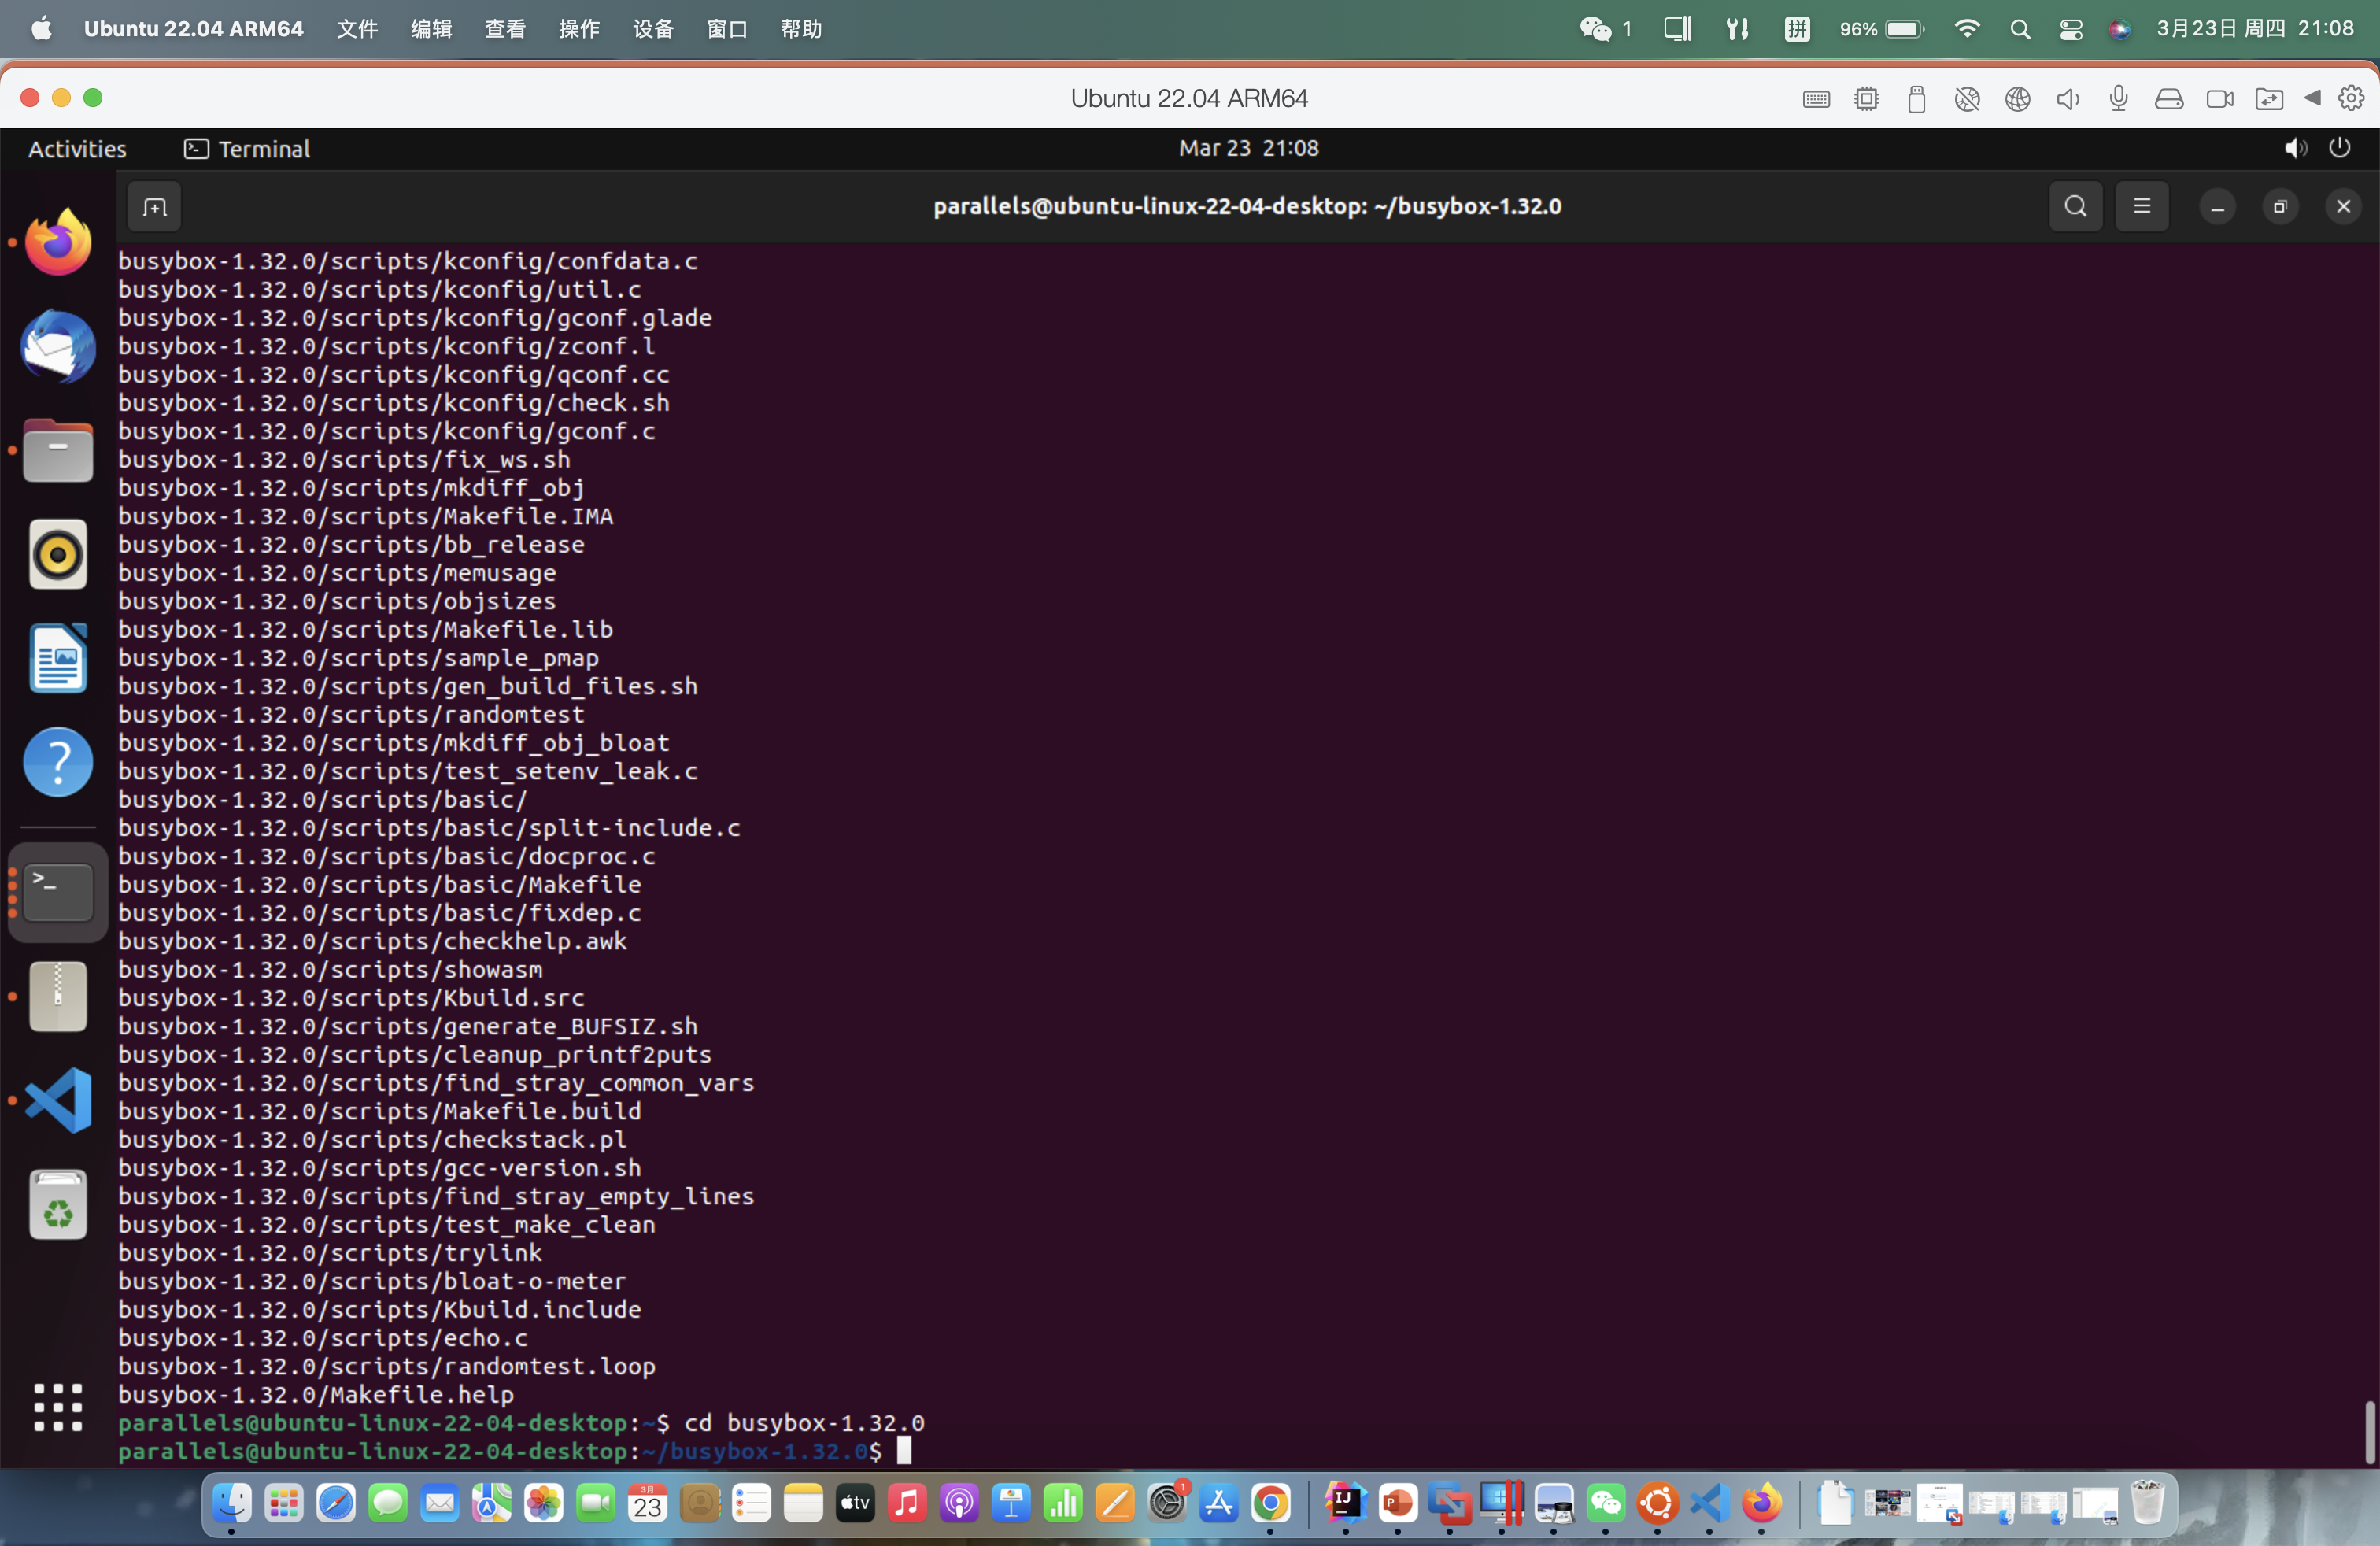Viewport: 2380px width, 1546px height.
Task: Open the USB device icon in Parallels toolbar
Action: click(1916, 99)
